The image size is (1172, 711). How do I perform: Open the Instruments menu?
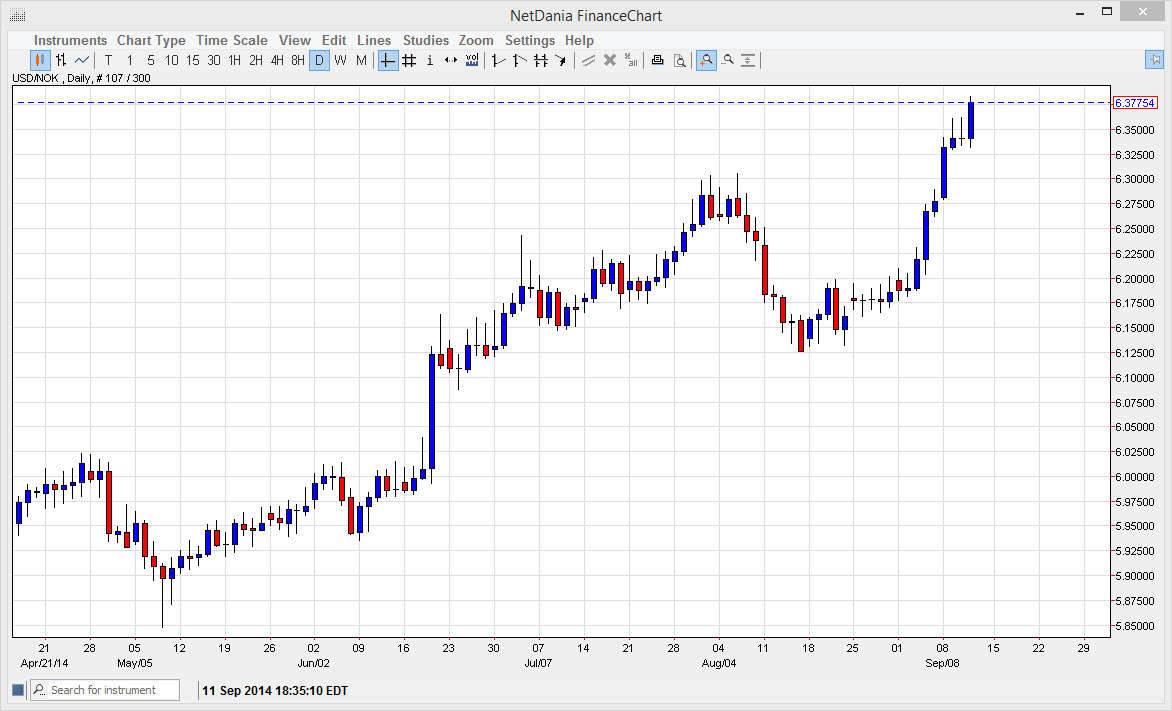[70, 40]
